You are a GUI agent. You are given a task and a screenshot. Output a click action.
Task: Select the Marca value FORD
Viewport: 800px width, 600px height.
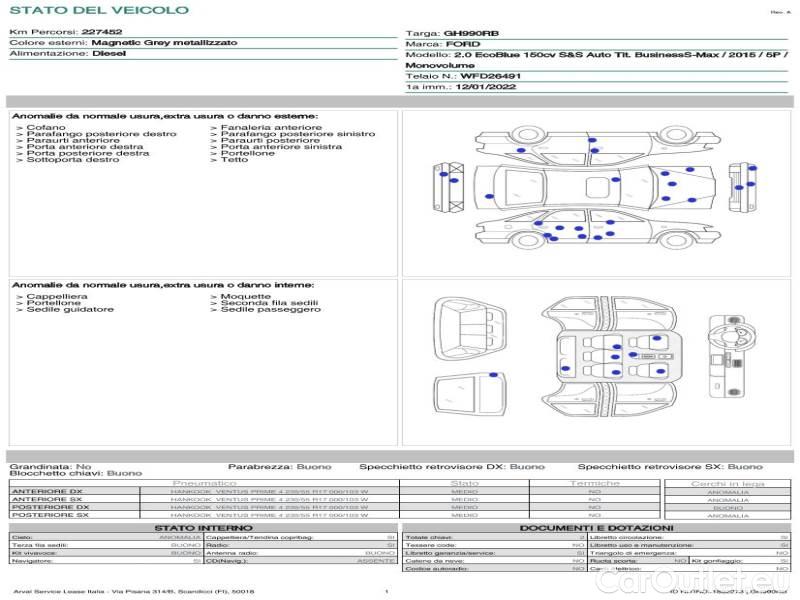[463, 44]
